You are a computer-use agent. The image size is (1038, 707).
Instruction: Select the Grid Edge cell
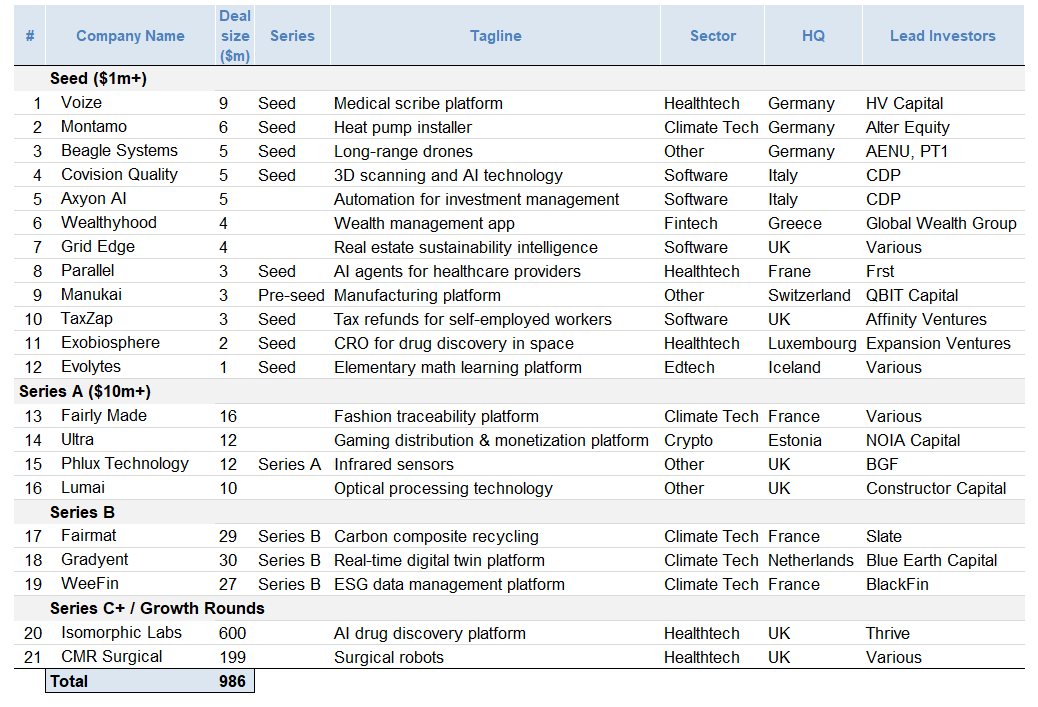pyautogui.click(x=98, y=247)
